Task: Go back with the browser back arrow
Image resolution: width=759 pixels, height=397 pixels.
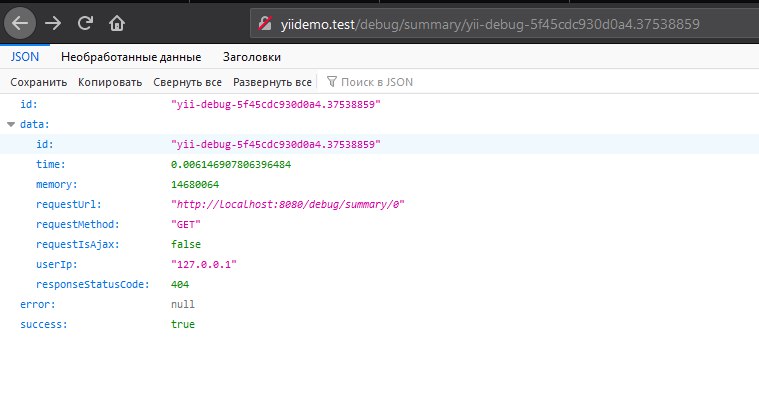Action: [x=20, y=23]
